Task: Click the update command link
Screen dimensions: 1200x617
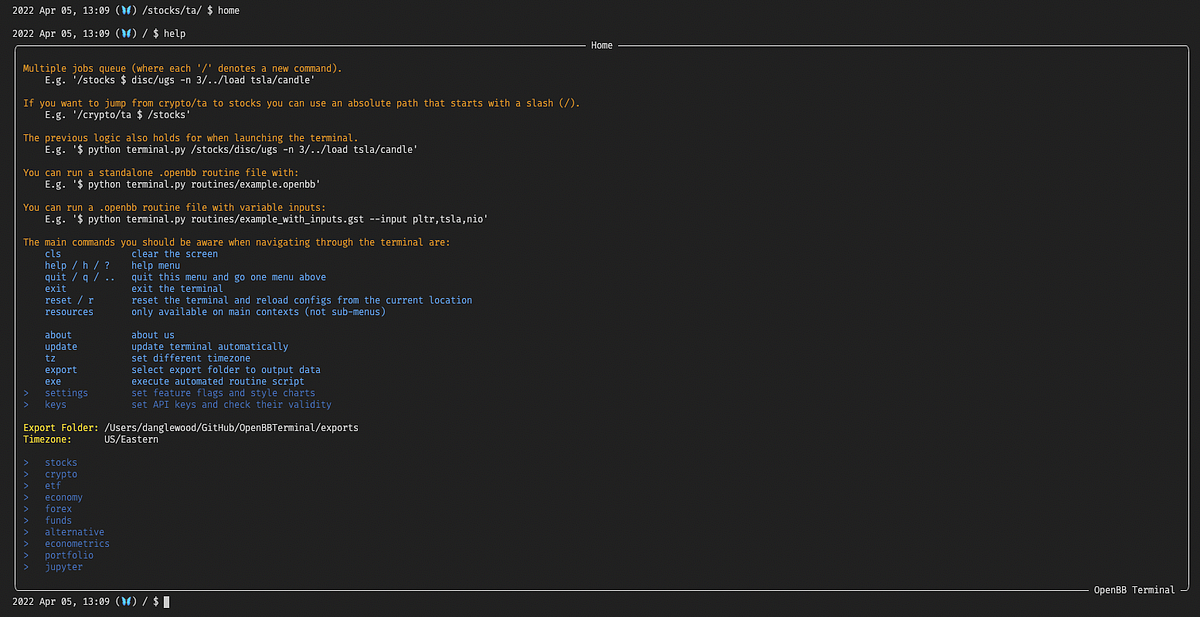Action: (x=60, y=346)
